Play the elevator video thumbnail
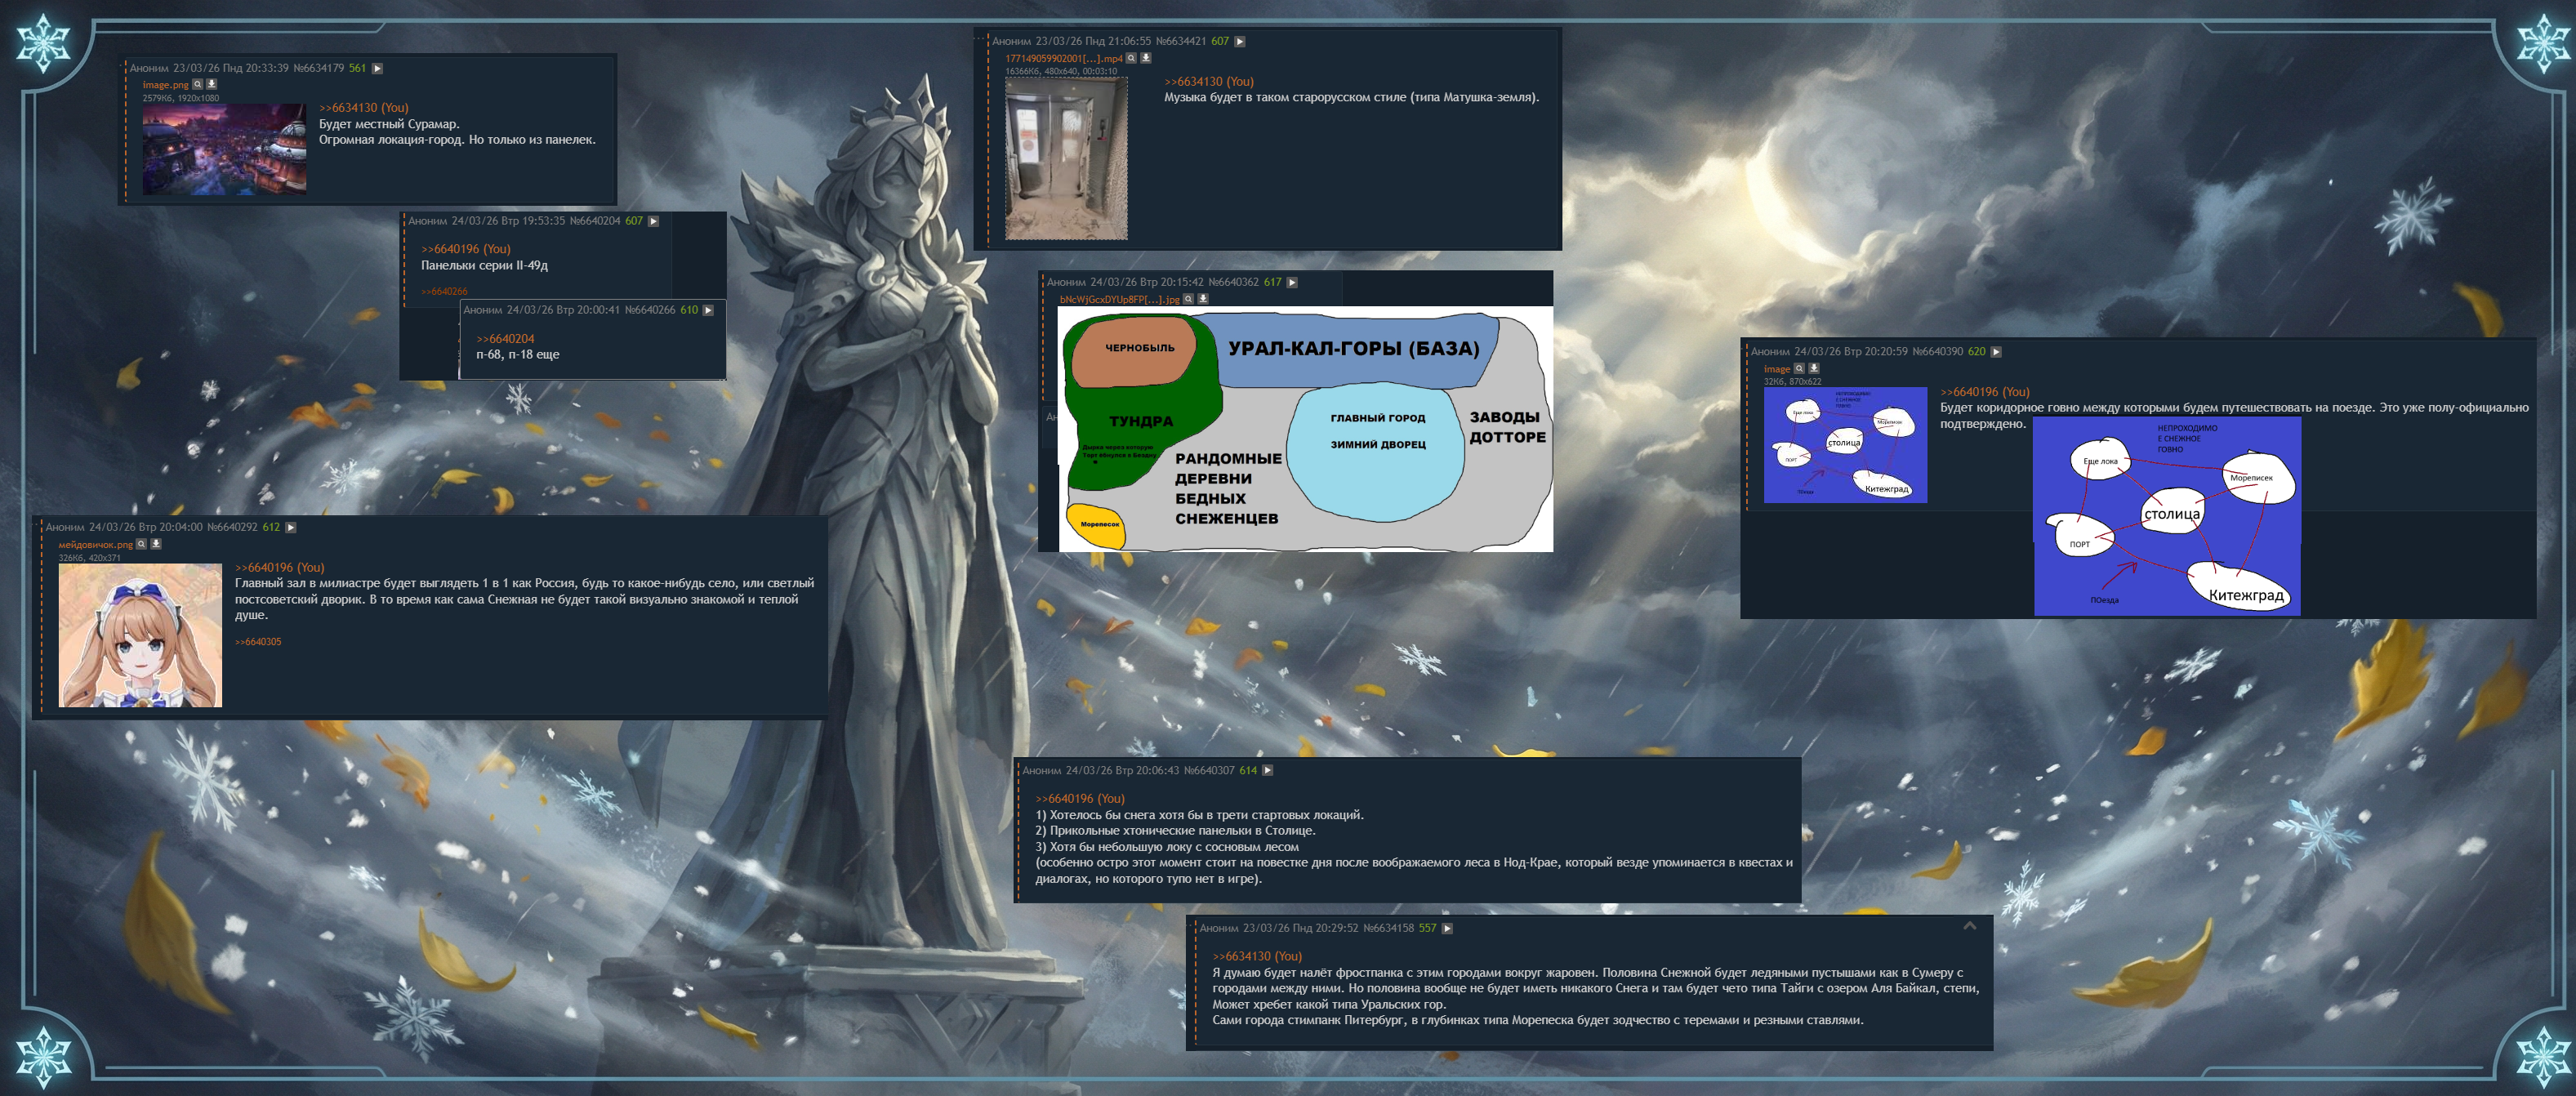This screenshot has height=1096, width=2576. click(x=1066, y=159)
